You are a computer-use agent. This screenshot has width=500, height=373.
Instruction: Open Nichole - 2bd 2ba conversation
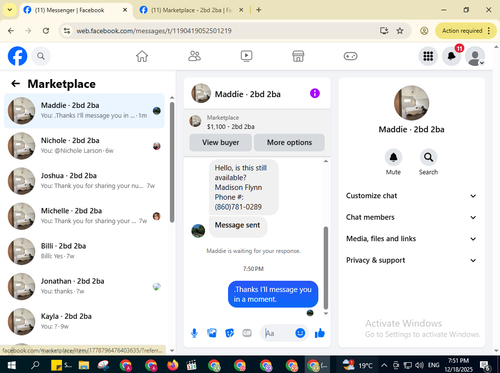(x=84, y=146)
